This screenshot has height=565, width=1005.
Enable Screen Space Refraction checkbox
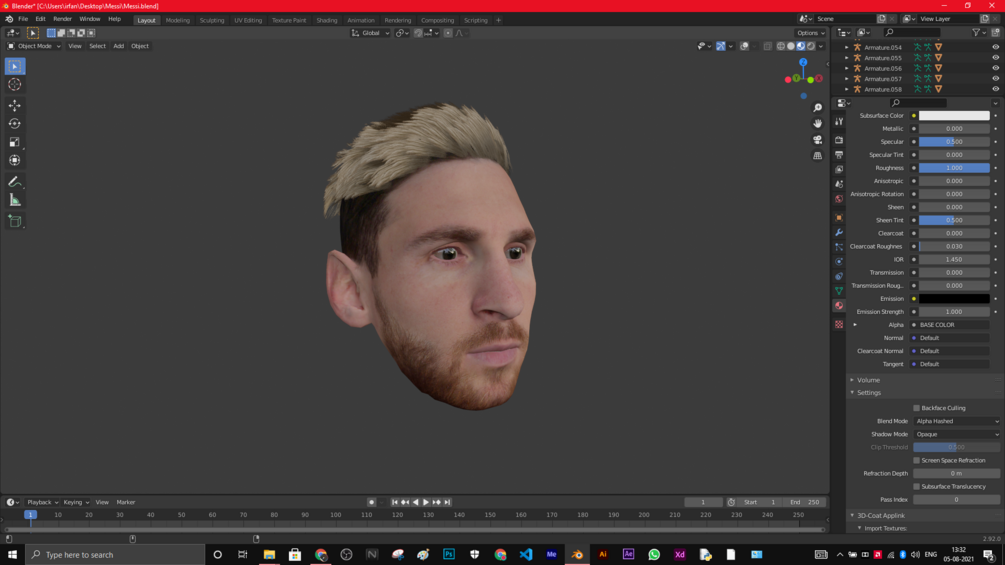pyautogui.click(x=917, y=461)
